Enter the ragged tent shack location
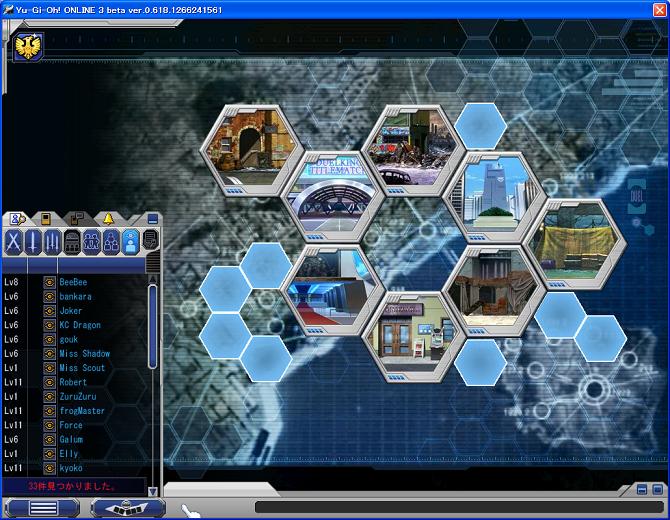The height and width of the screenshot is (520, 670). (494, 291)
